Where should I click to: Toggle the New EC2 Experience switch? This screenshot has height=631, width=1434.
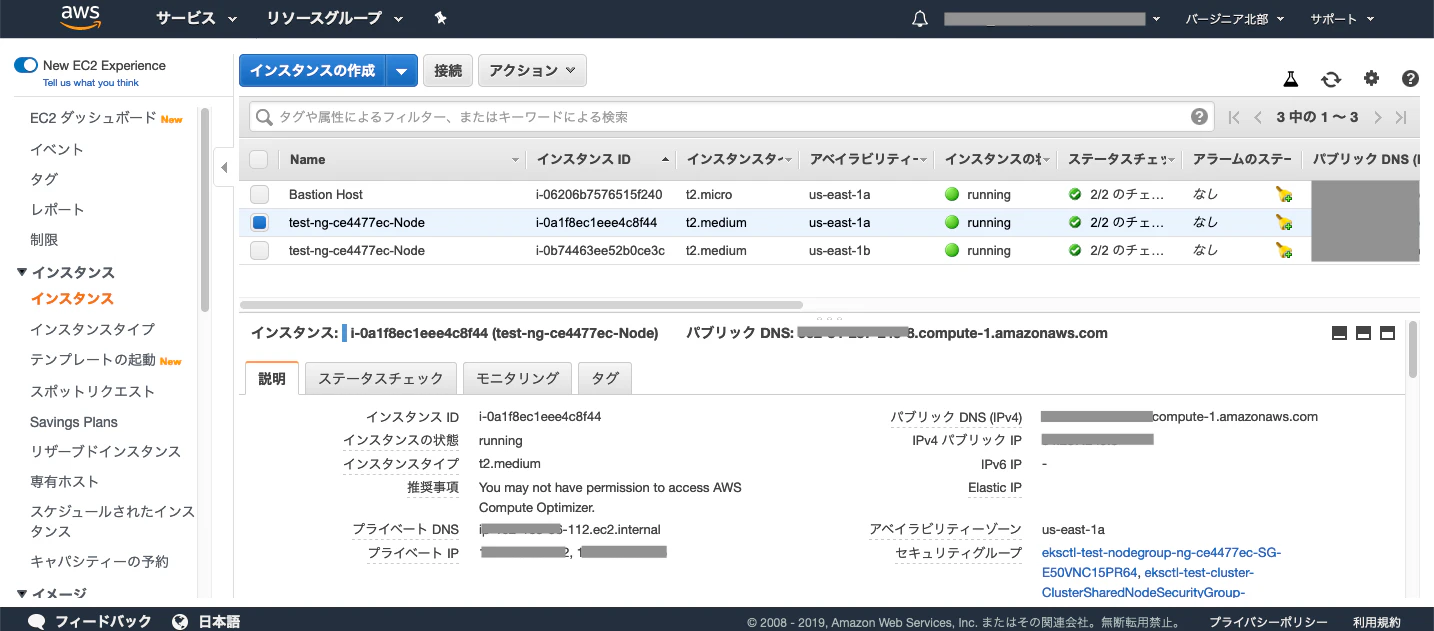(25, 64)
